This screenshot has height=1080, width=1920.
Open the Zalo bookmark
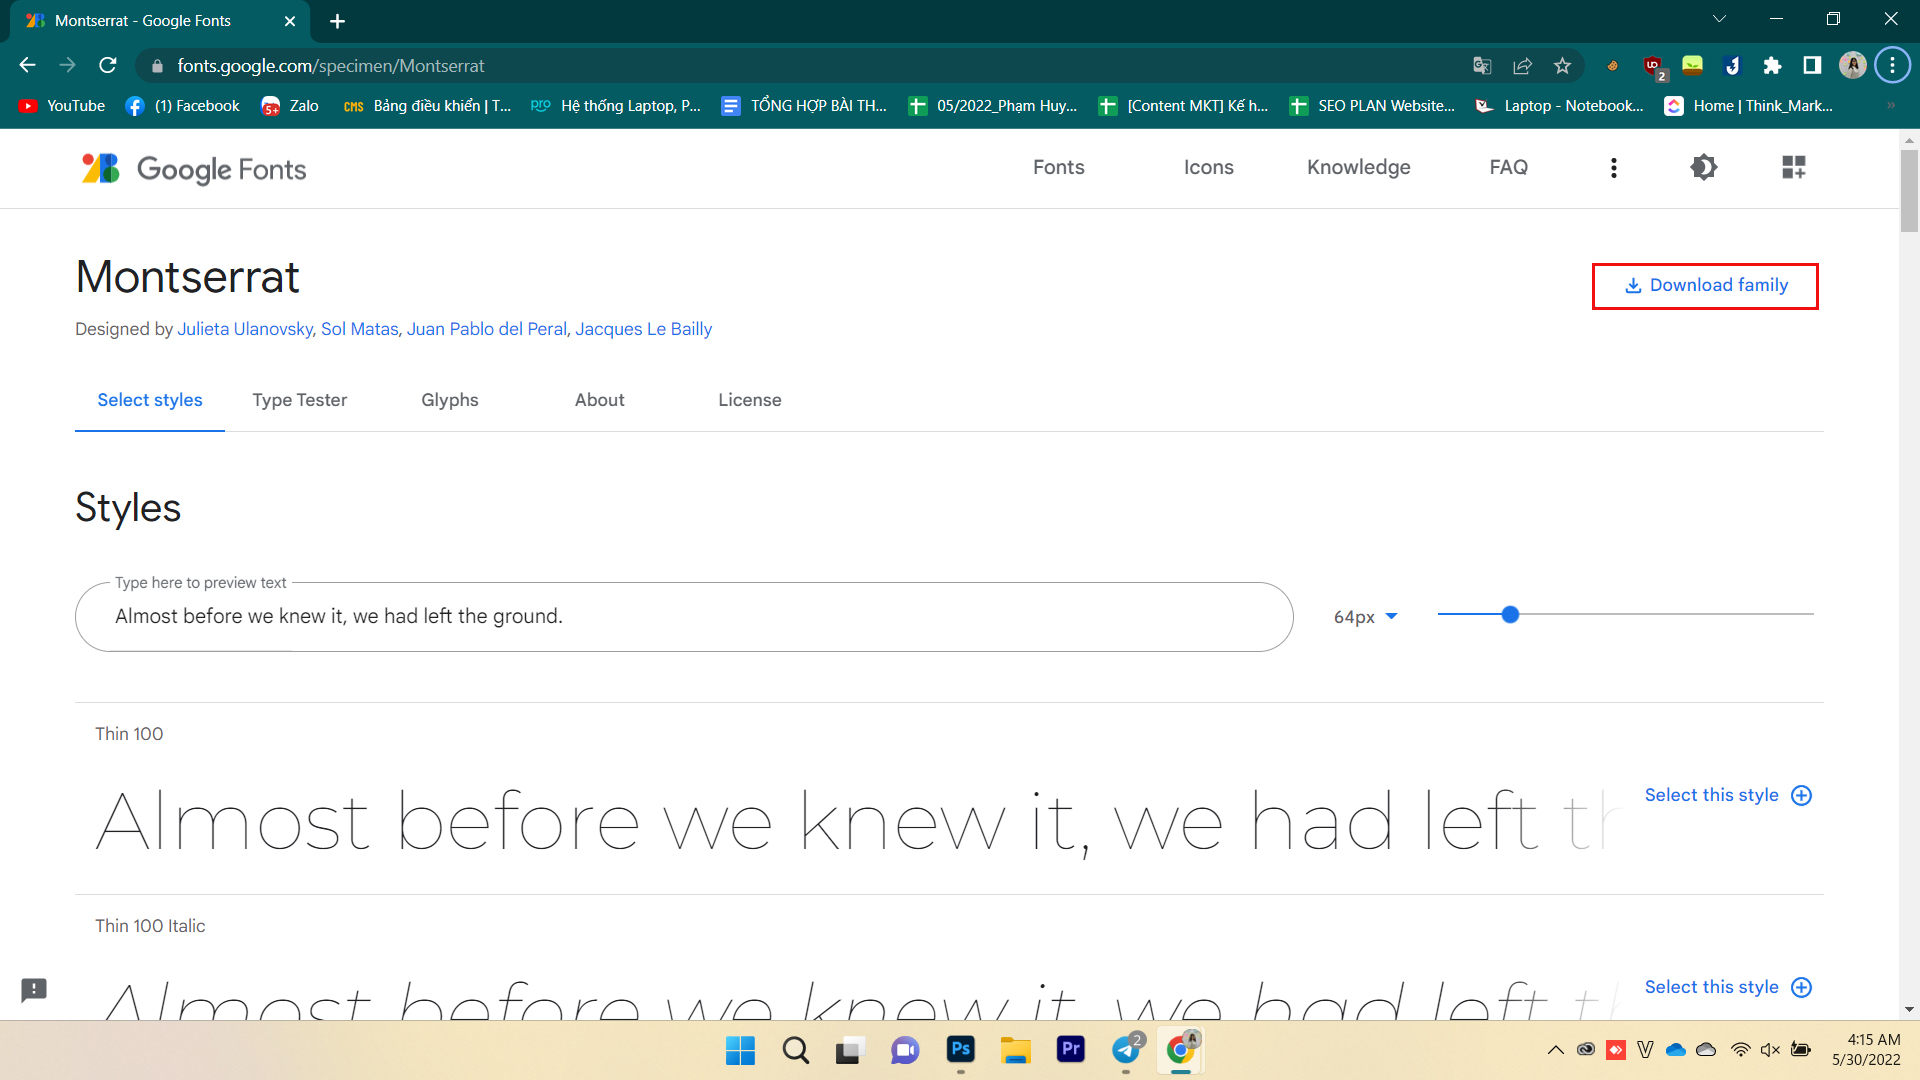(290, 106)
